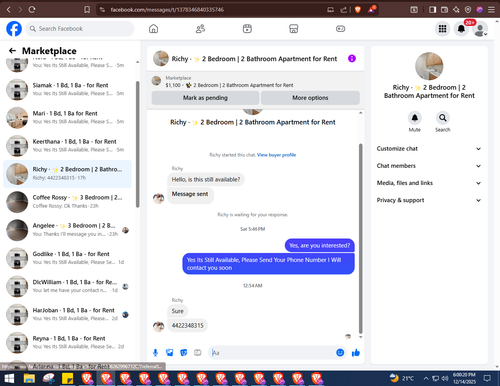
Task: Click the Mute bell icon
Action: pyautogui.click(x=415, y=118)
